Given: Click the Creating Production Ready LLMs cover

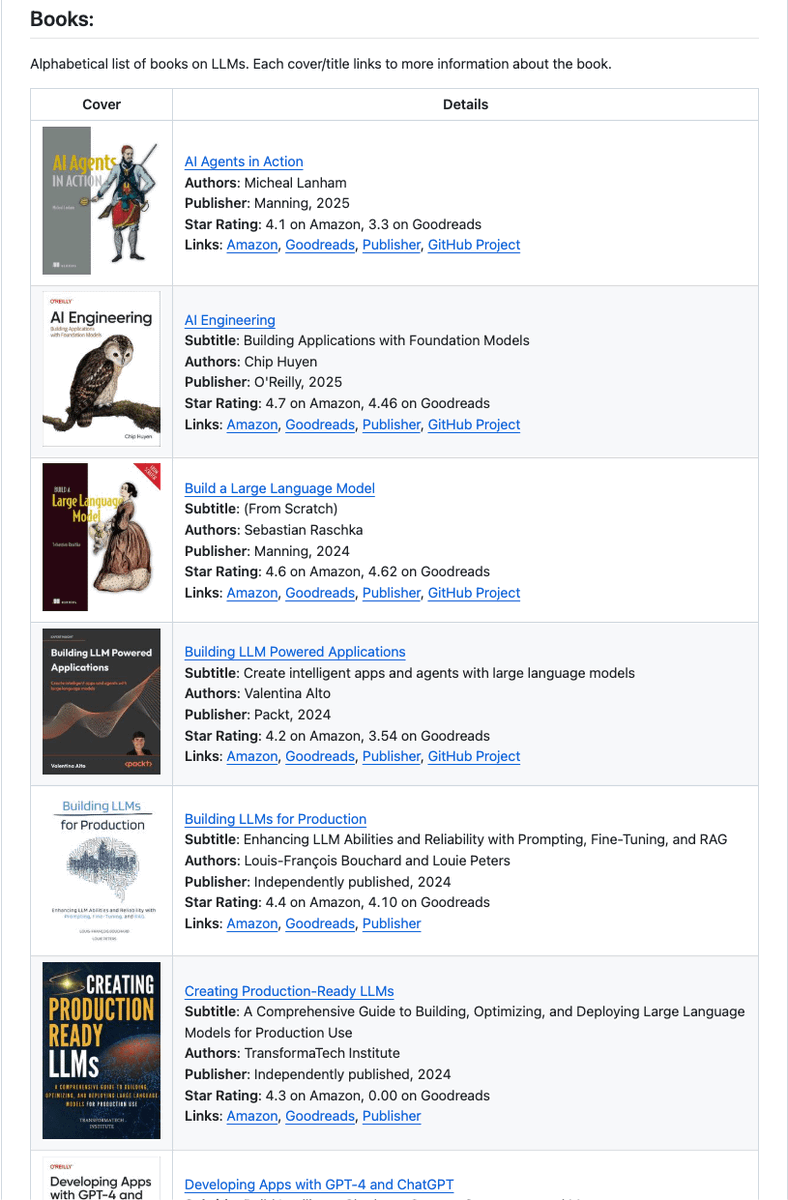Looking at the screenshot, I should [x=101, y=1050].
